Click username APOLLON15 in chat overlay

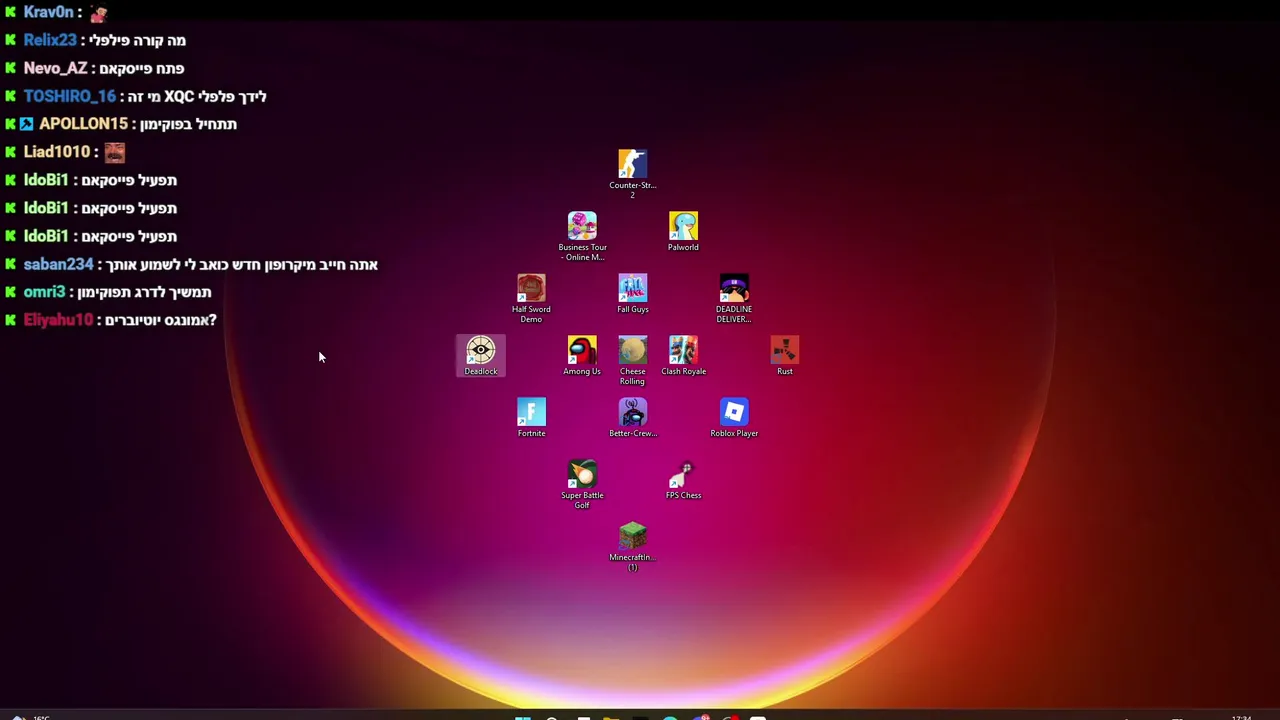(83, 124)
